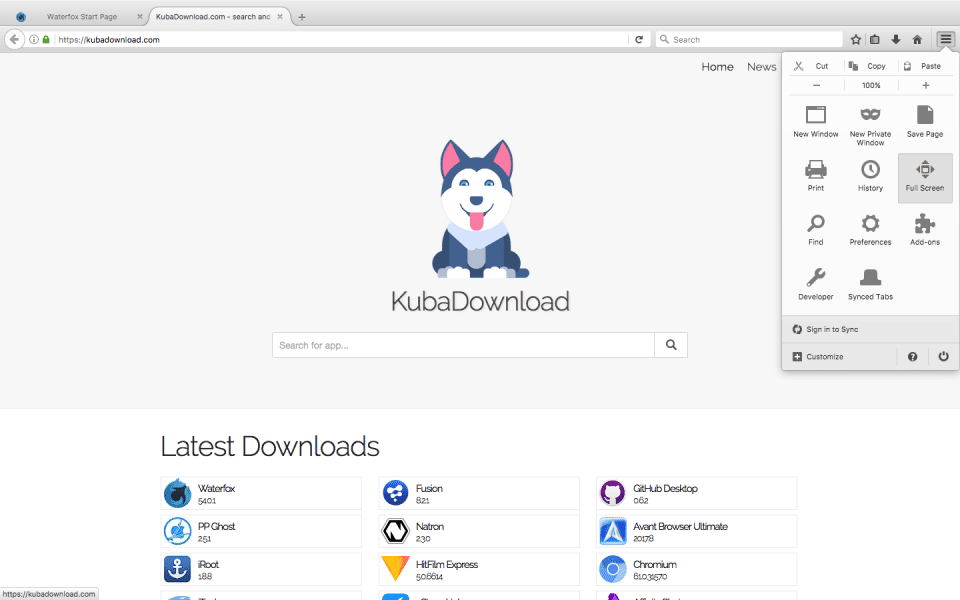Open the Avant Browser Ultimate entry

tap(697, 531)
